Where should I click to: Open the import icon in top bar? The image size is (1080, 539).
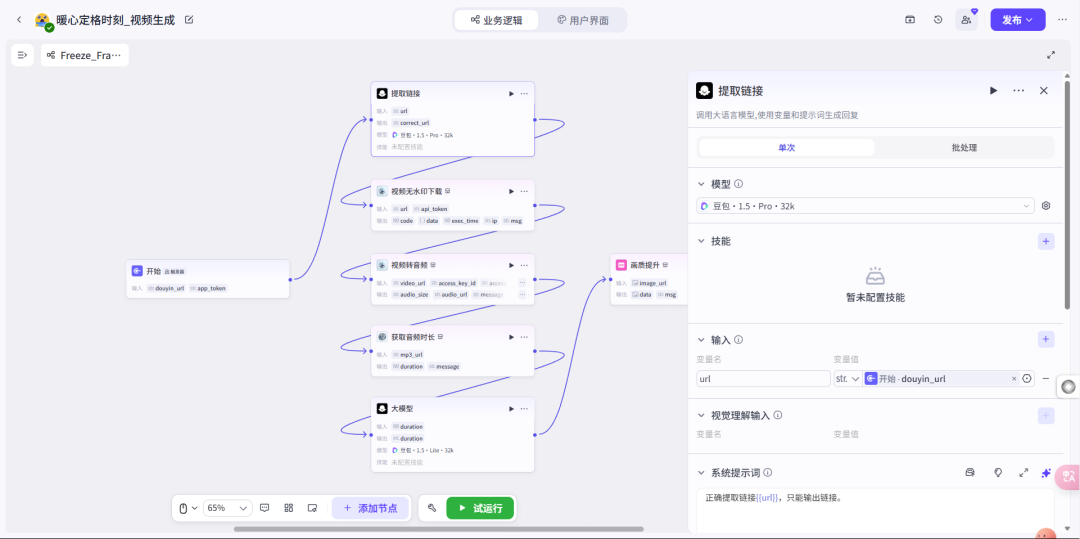910,20
